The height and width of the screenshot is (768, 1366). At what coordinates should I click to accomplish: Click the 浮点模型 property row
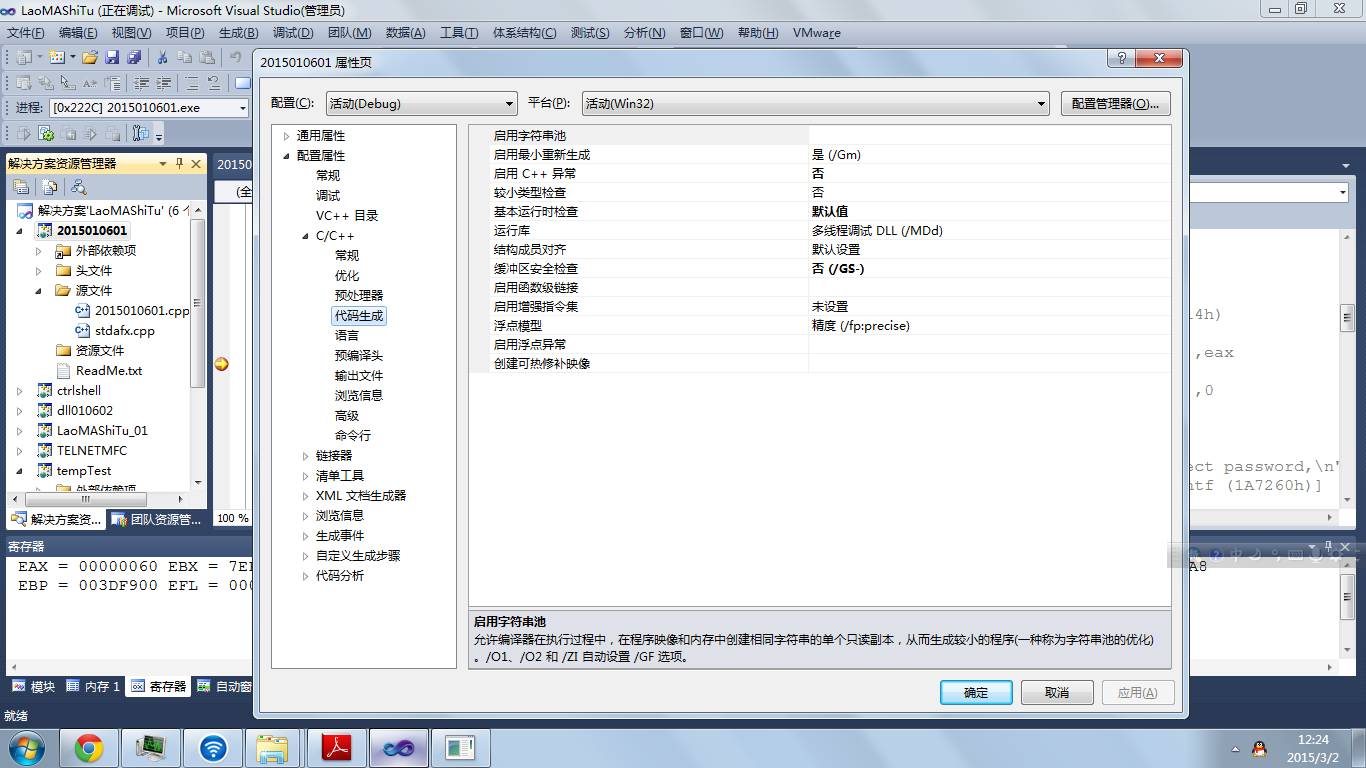820,326
